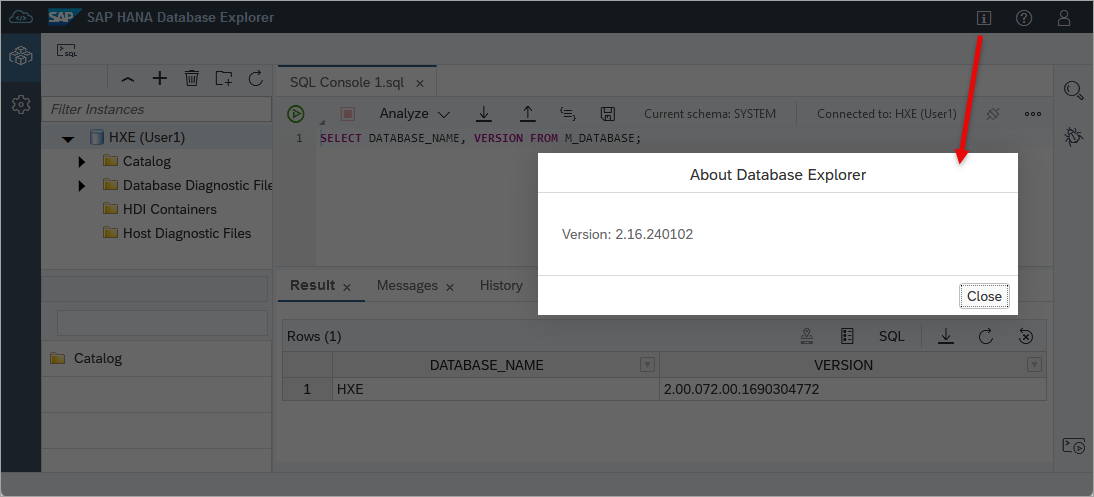Viewport: 1094px width, 497px height.
Task: Click the cloud code icon in header
Action: (21, 17)
